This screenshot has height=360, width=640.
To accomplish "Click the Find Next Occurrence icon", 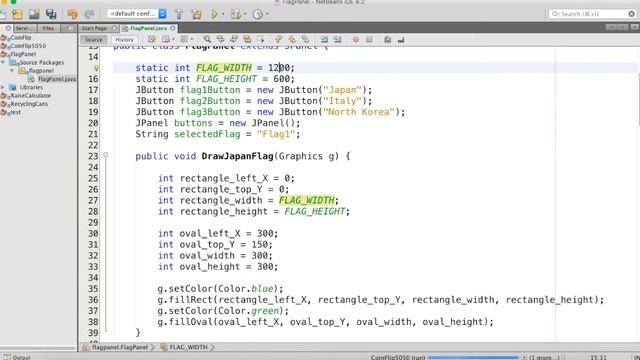I will click(x=234, y=40).
